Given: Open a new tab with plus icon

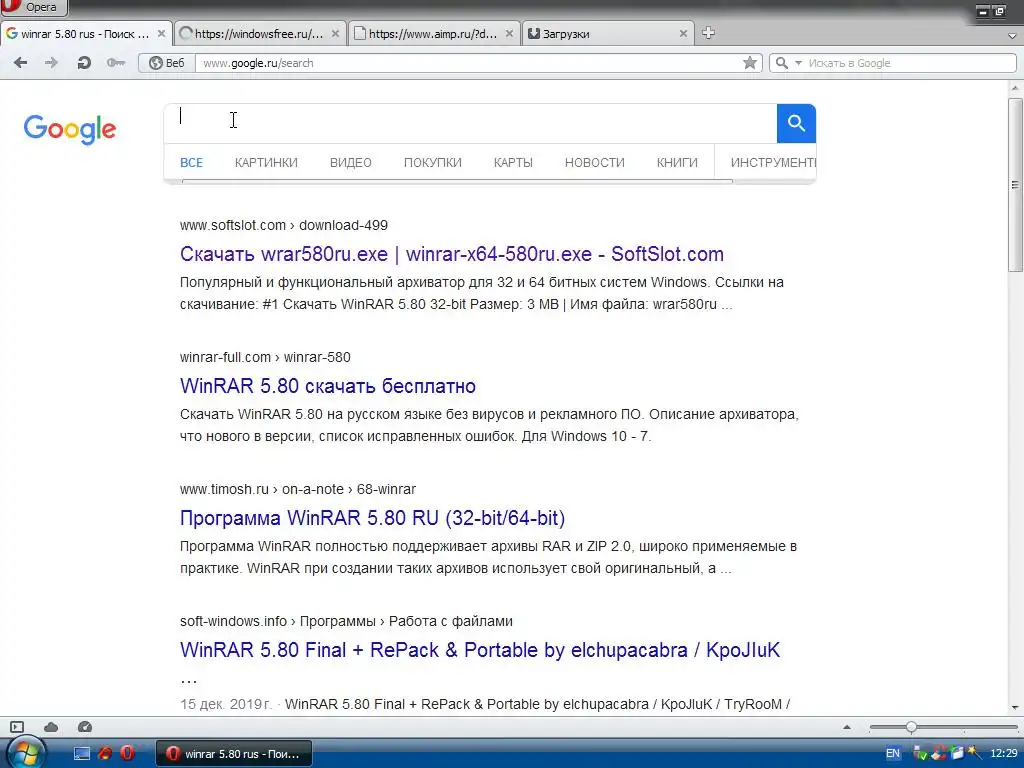Looking at the screenshot, I should tap(708, 33).
